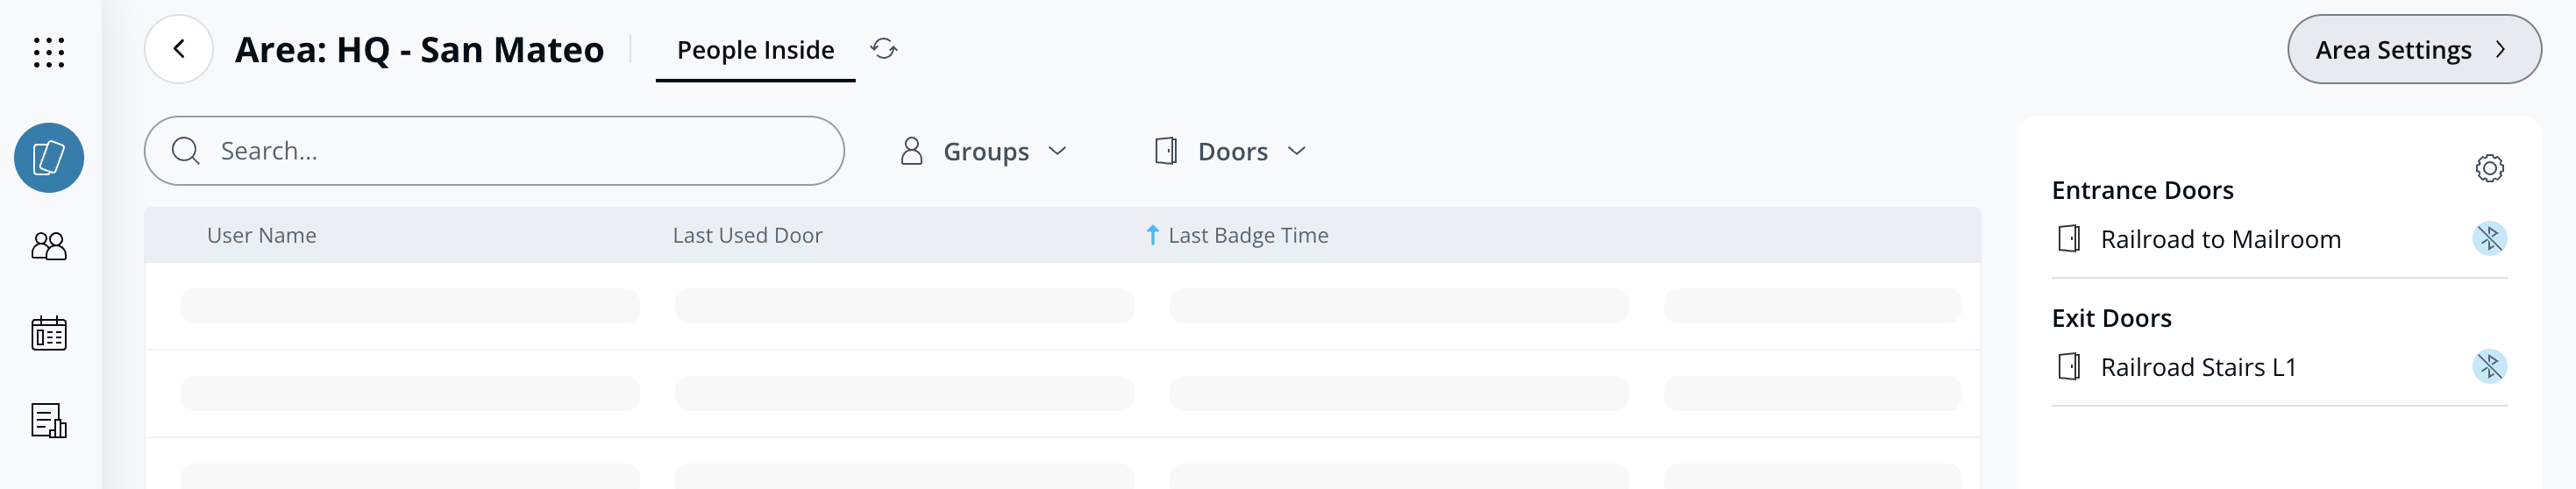The height and width of the screenshot is (489, 2576).
Task: Select the highlighted access cards sidebar icon
Action: 48,158
